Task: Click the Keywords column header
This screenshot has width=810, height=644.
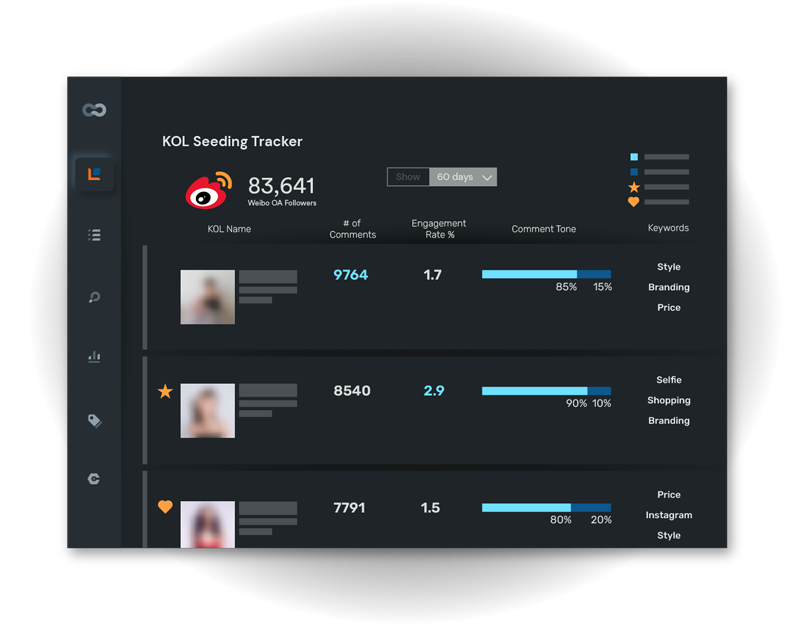Action: coord(668,228)
